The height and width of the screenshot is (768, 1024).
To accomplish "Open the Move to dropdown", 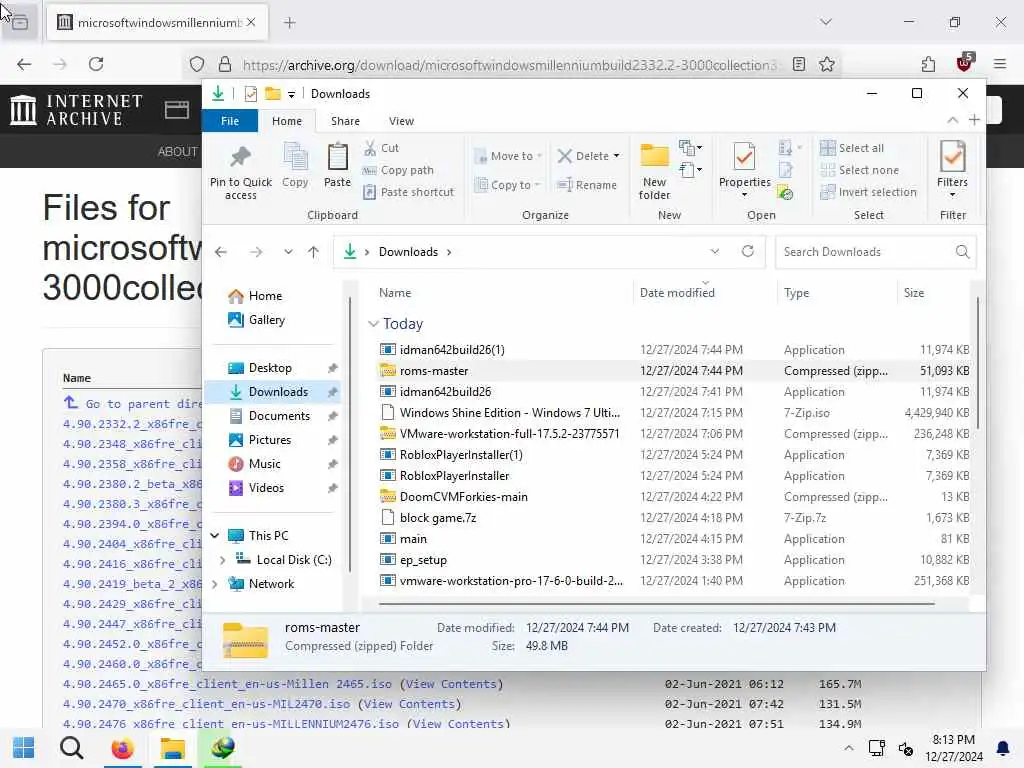I will 509,156.
